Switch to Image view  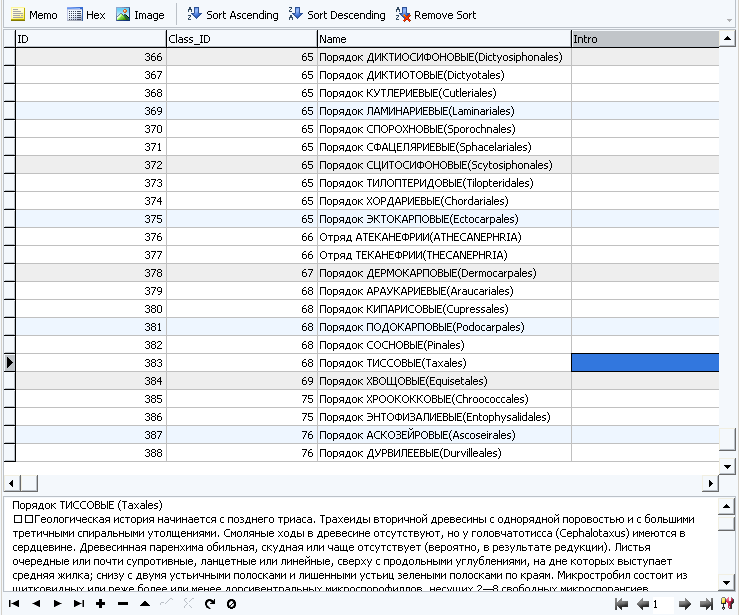coord(140,15)
